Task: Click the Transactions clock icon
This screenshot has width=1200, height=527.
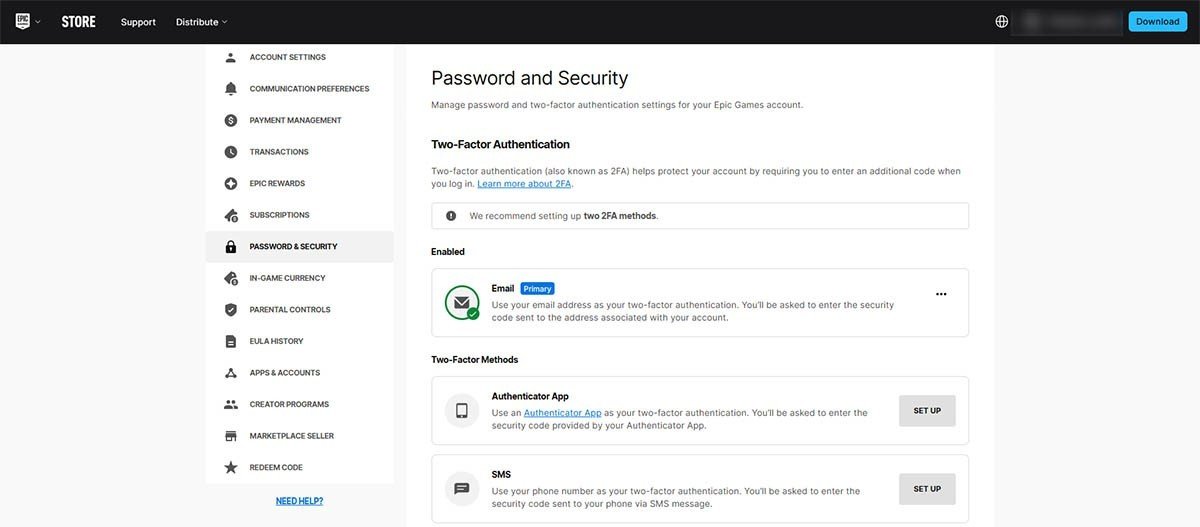Action: [231, 152]
